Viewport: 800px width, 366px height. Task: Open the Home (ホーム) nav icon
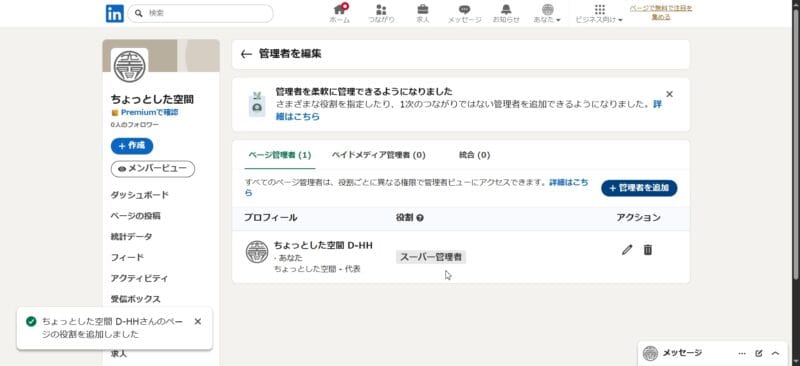tap(339, 14)
